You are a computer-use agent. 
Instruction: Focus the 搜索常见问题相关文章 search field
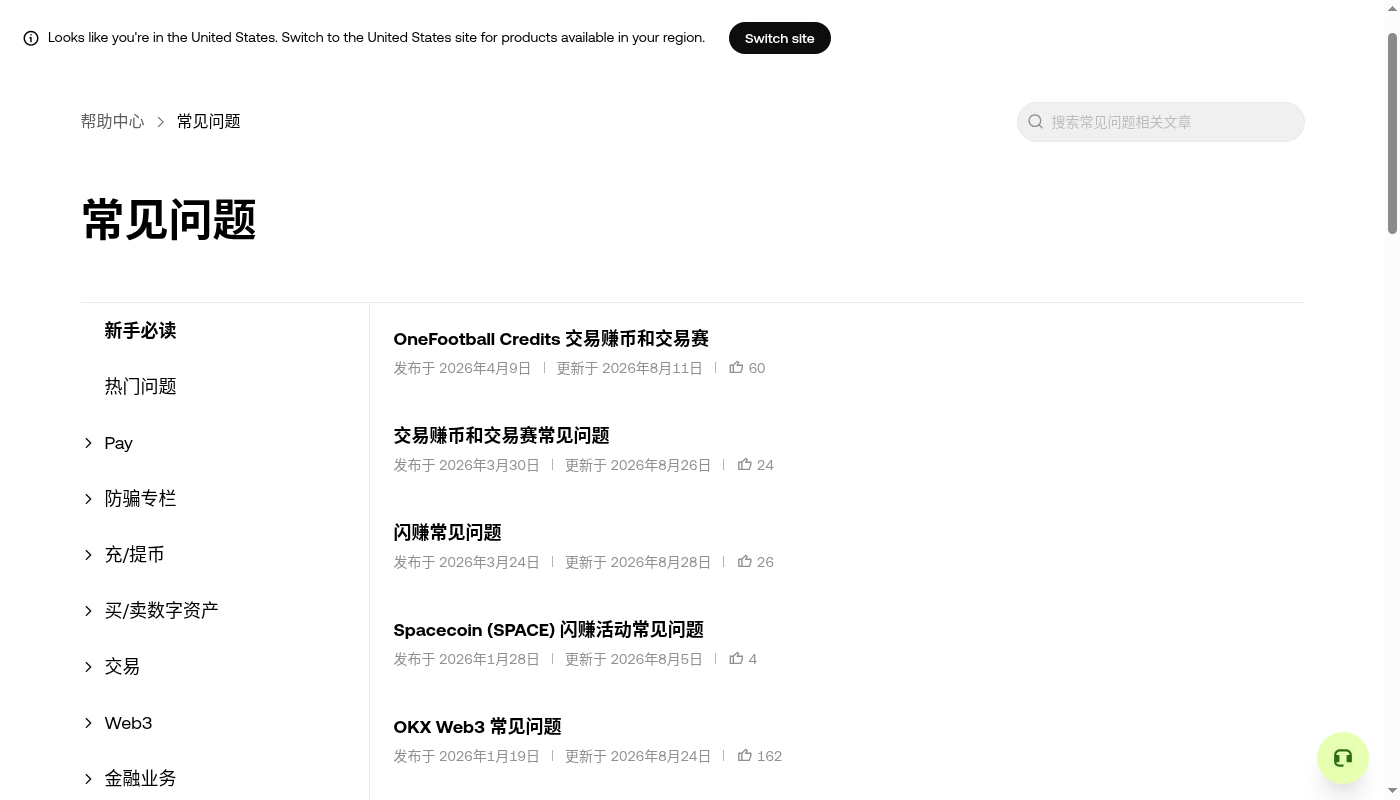click(1161, 122)
